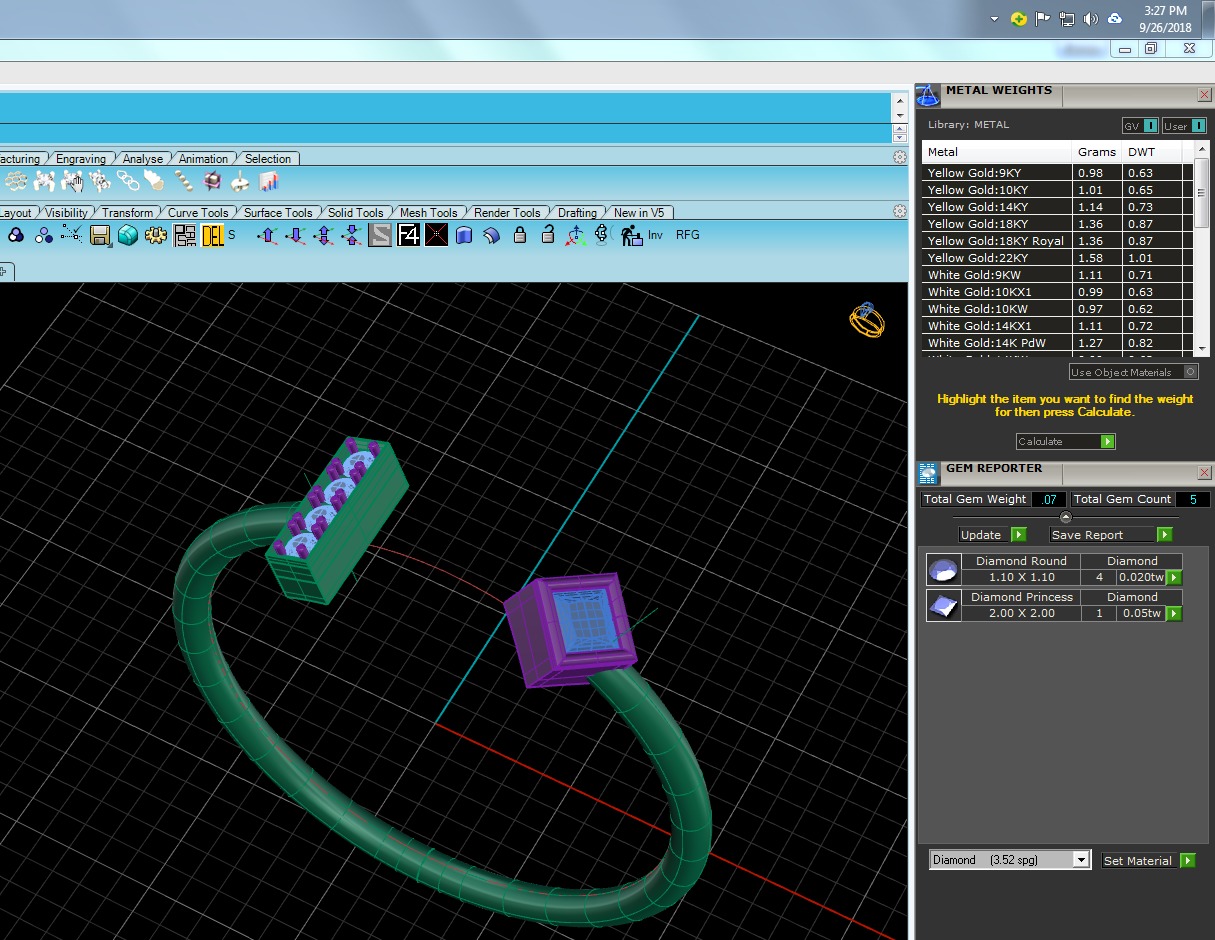Screen dimensions: 1215x940
Task: Click the blue curved surface icon
Action: (492, 235)
